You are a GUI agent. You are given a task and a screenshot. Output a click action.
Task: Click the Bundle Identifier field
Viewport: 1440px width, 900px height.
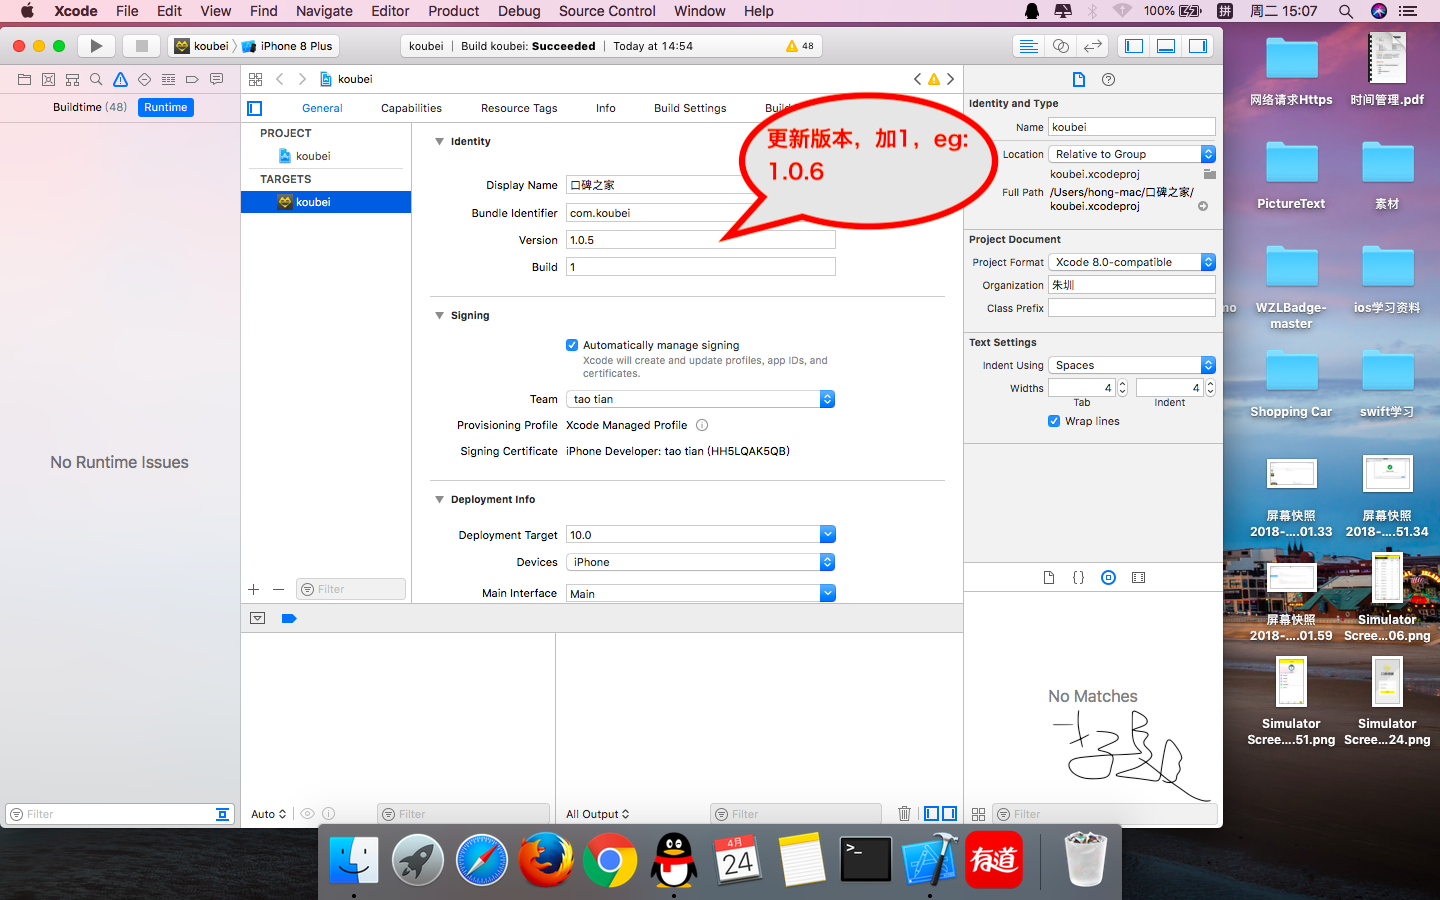(x=700, y=213)
